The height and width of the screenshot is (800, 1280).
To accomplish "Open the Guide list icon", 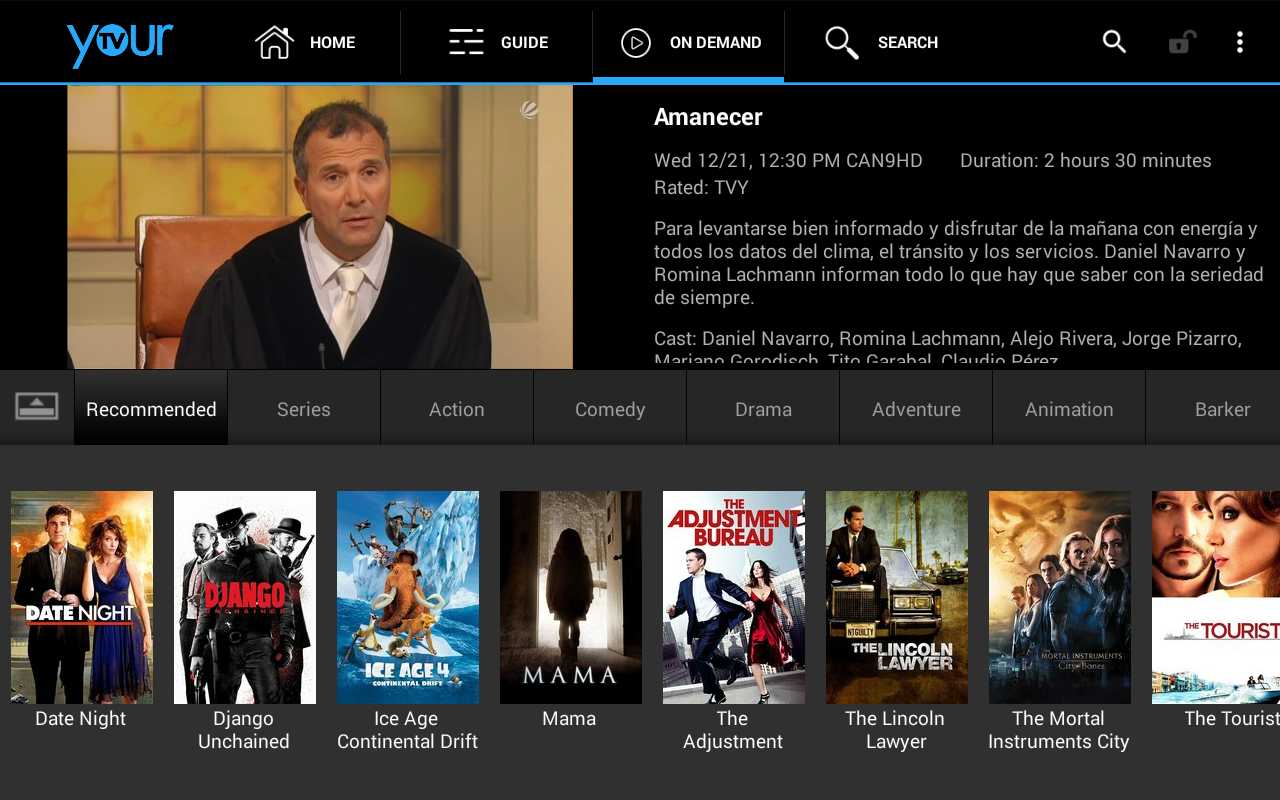I will 466,42.
